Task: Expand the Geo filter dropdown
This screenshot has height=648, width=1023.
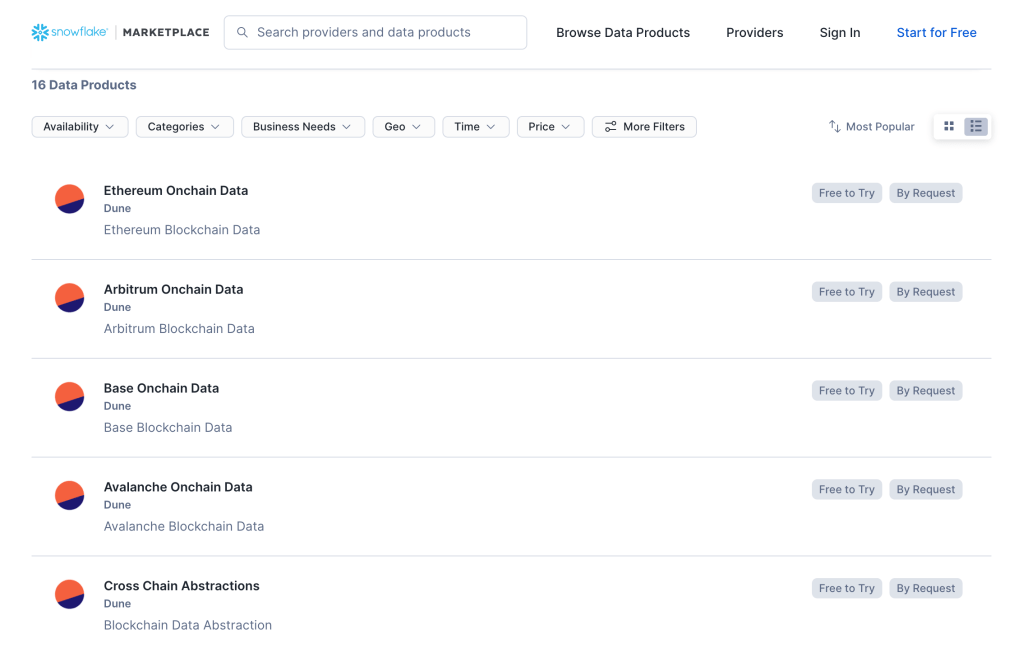Action: pyautogui.click(x=403, y=127)
